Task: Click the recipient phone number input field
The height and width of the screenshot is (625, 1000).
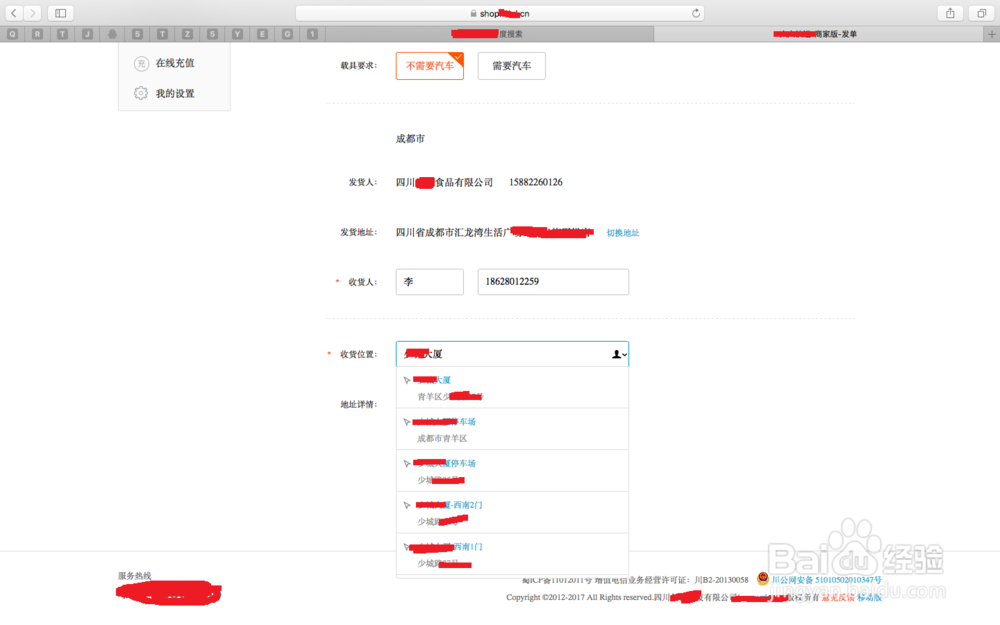Action: (x=552, y=281)
